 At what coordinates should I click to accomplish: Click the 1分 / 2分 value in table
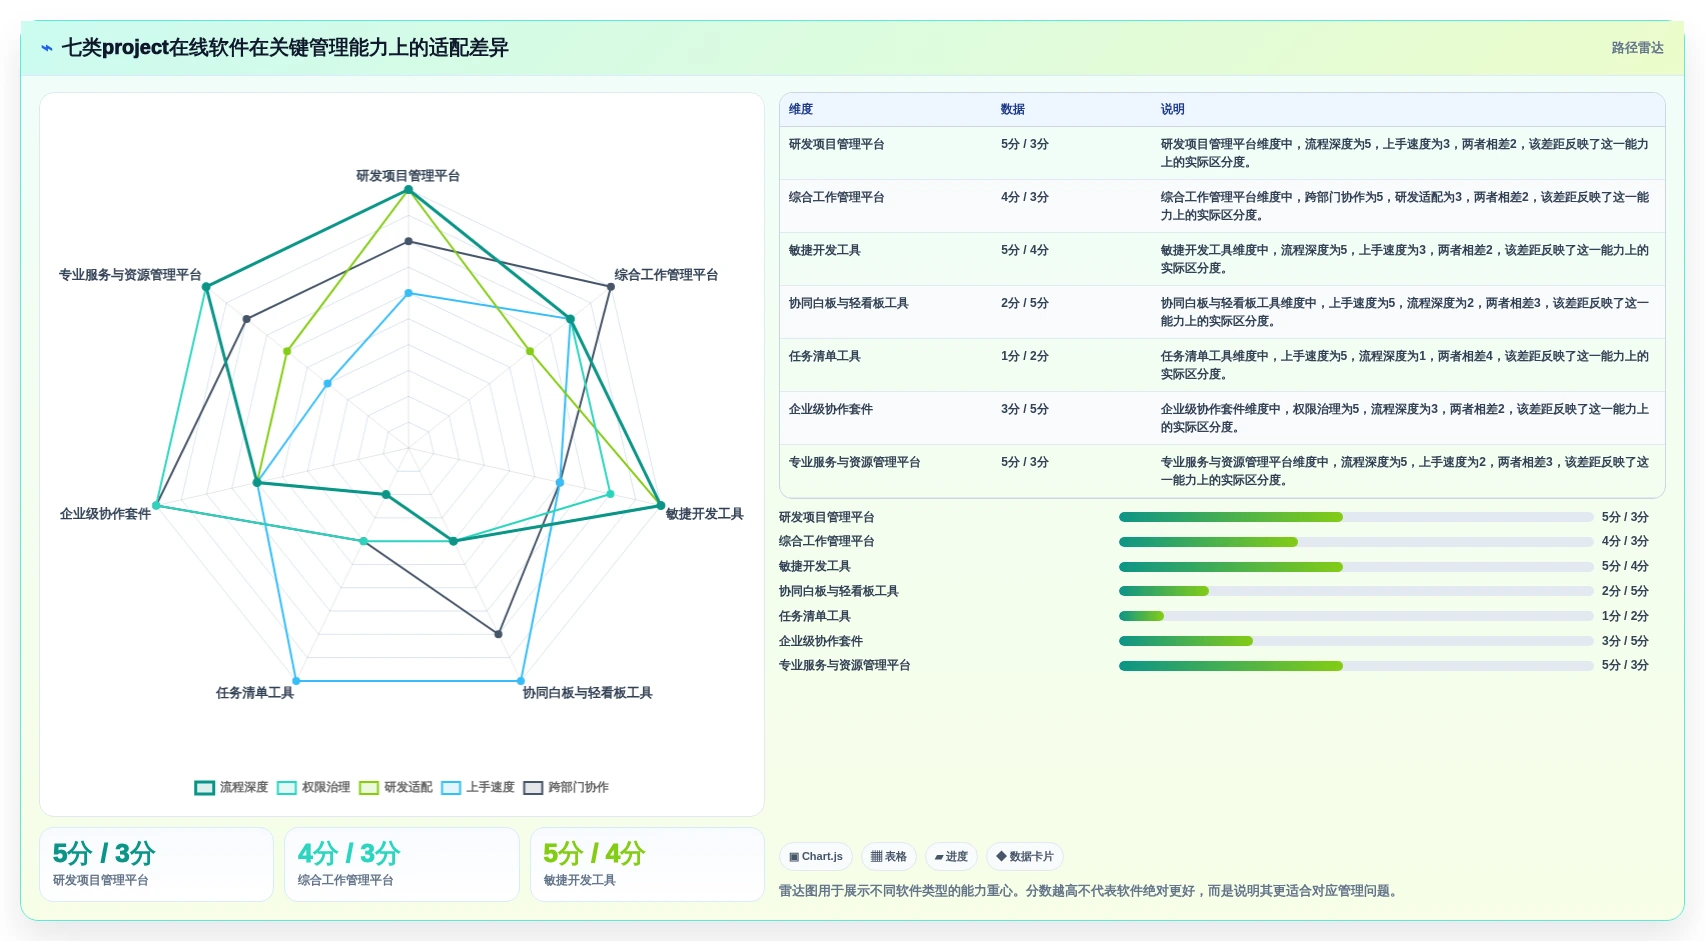tap(1025, 356)
